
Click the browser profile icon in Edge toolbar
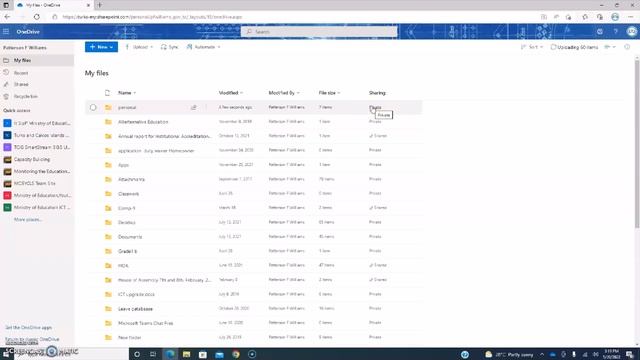615,17
